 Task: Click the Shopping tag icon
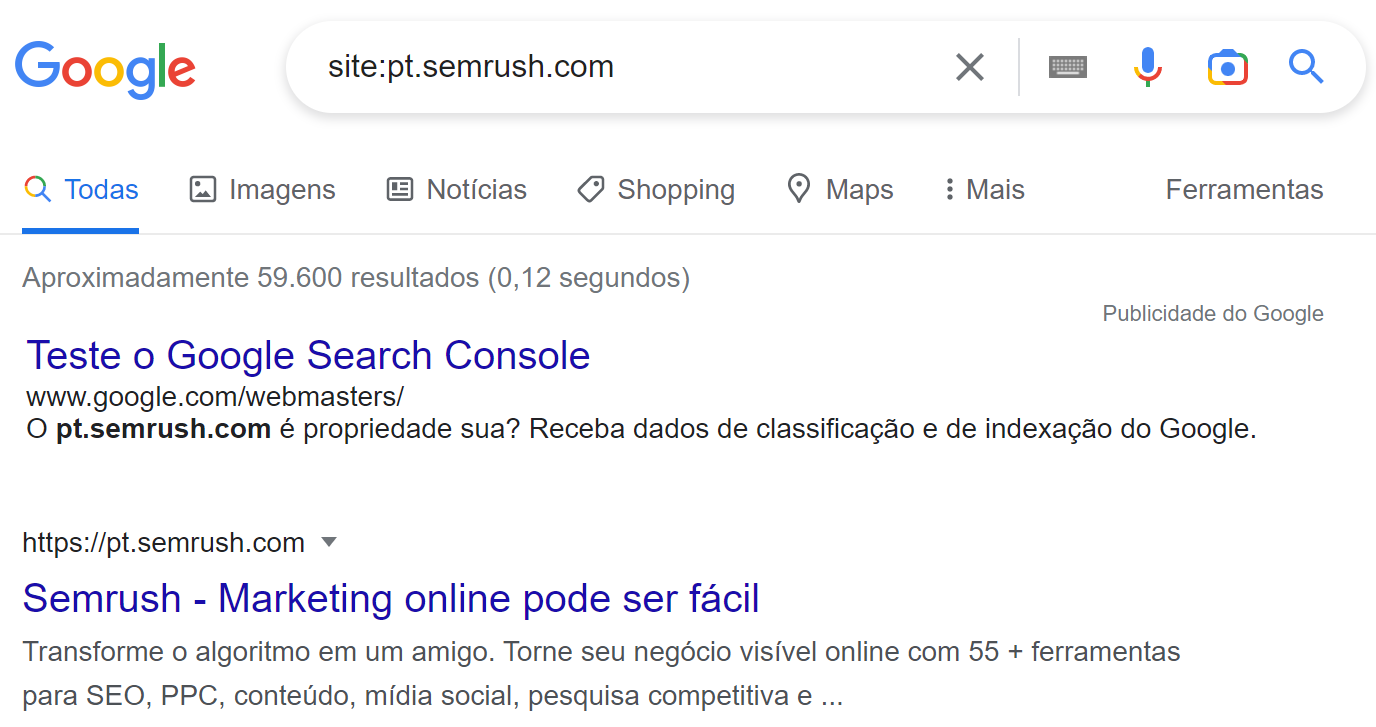590,188
